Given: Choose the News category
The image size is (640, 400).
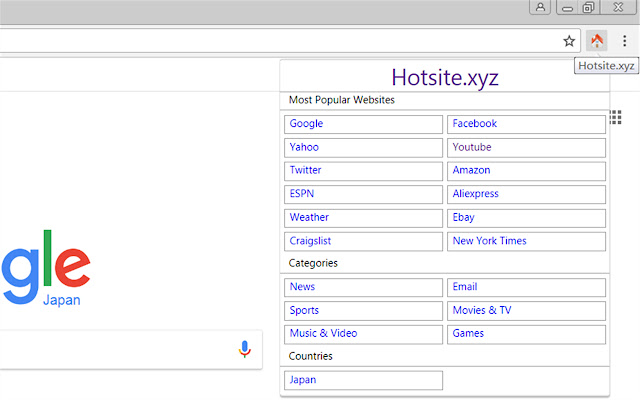Looking at the screenshot, I should pyautogui.click(x=363, y=287).
